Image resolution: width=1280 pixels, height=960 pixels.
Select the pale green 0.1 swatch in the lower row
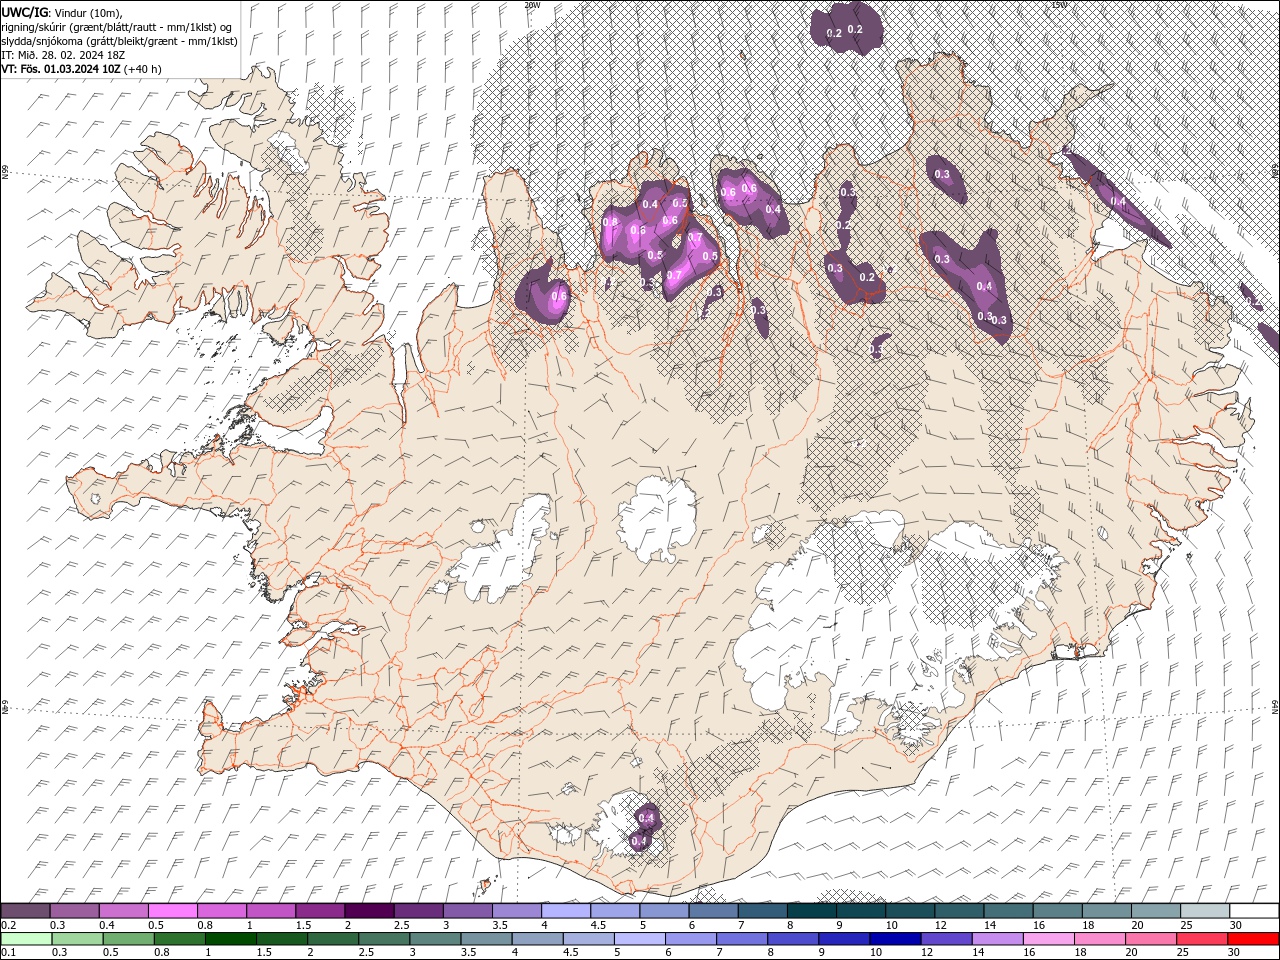[27, 939]
